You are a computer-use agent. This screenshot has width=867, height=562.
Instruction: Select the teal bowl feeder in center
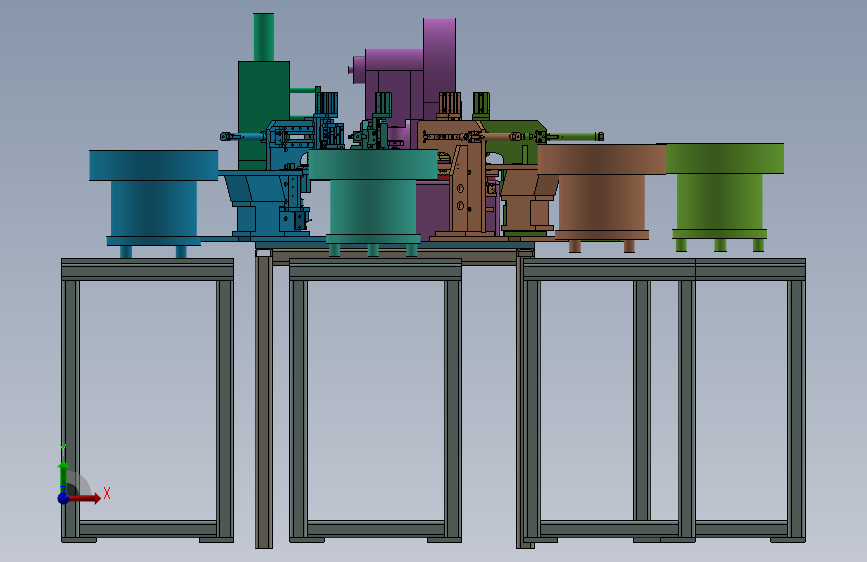[373, 202]
